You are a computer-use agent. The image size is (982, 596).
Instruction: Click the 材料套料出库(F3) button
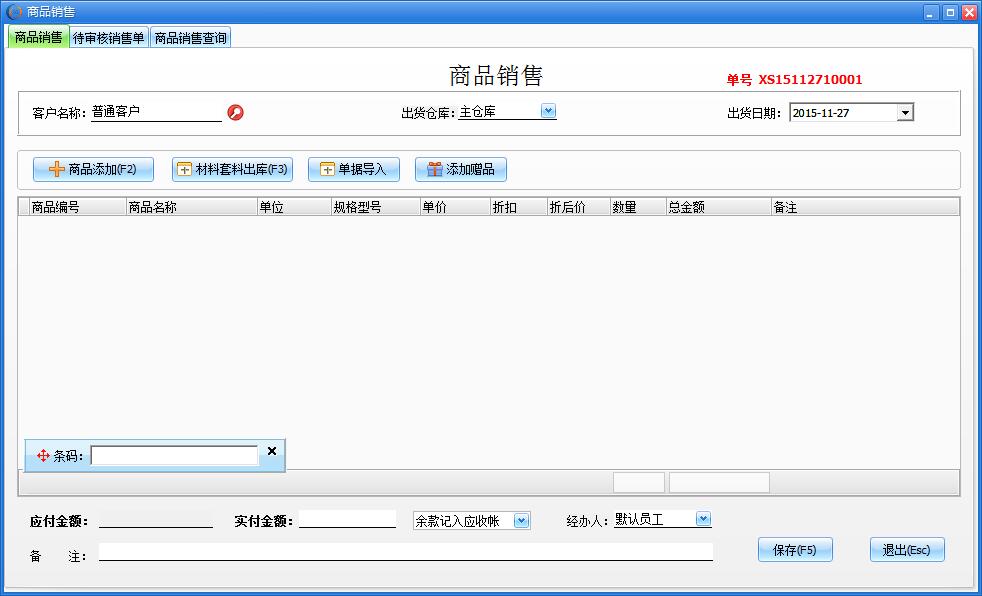coord(232,169)
